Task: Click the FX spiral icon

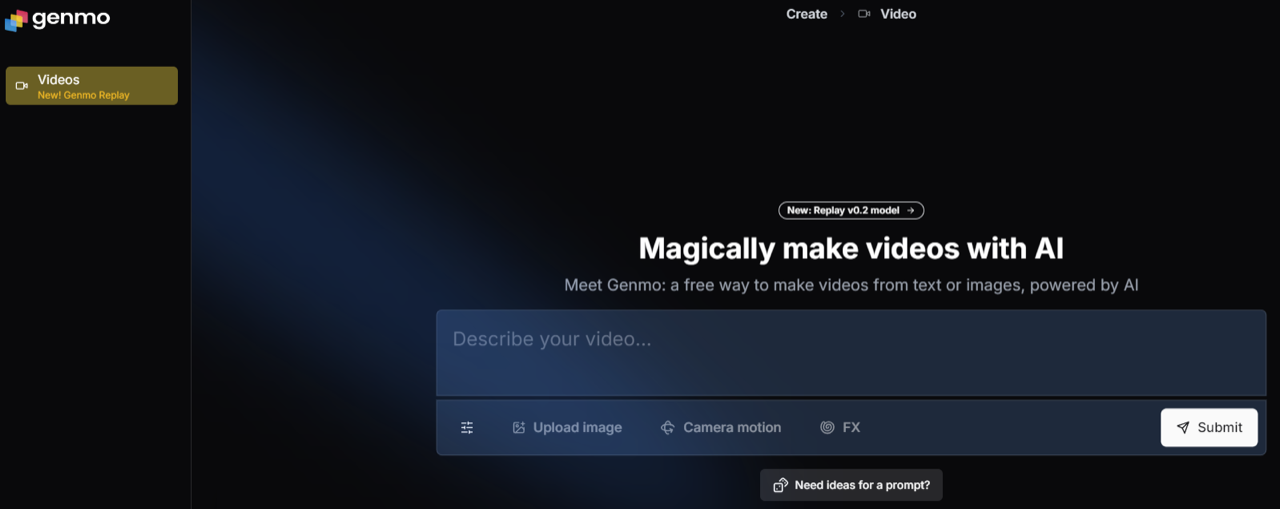Action: coord(827,427)
